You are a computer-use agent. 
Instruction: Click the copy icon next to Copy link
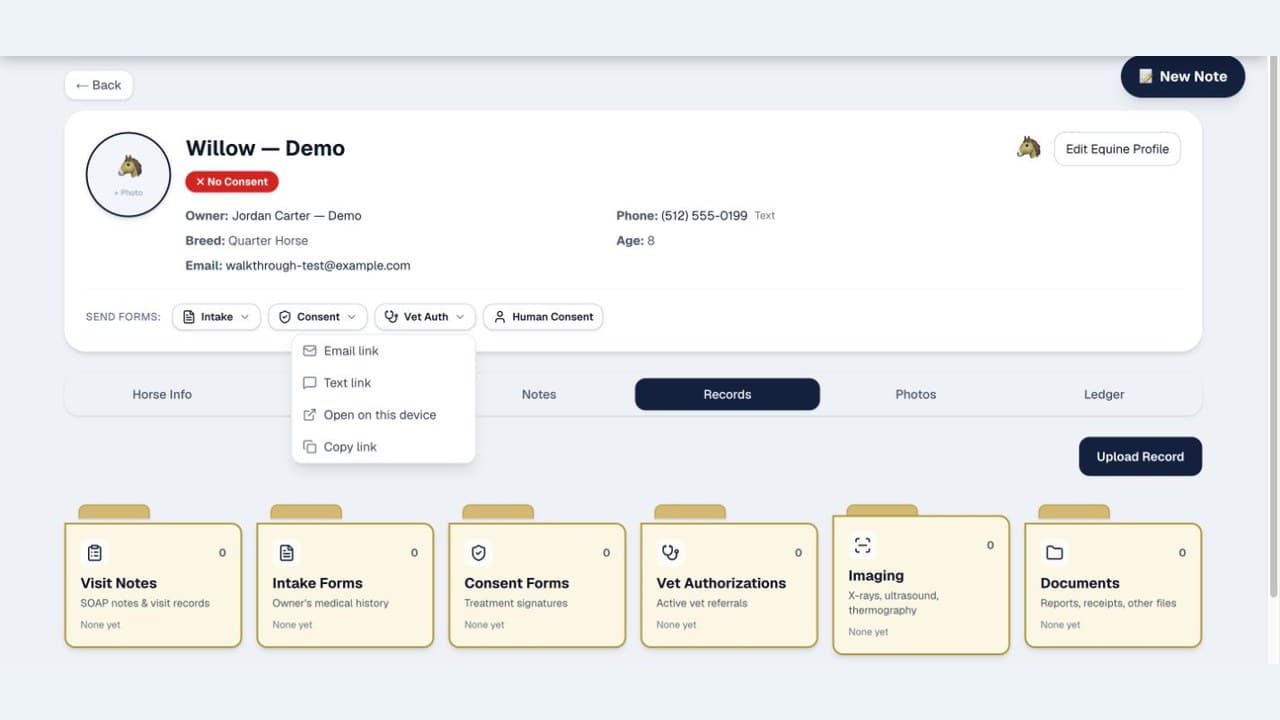309,447
